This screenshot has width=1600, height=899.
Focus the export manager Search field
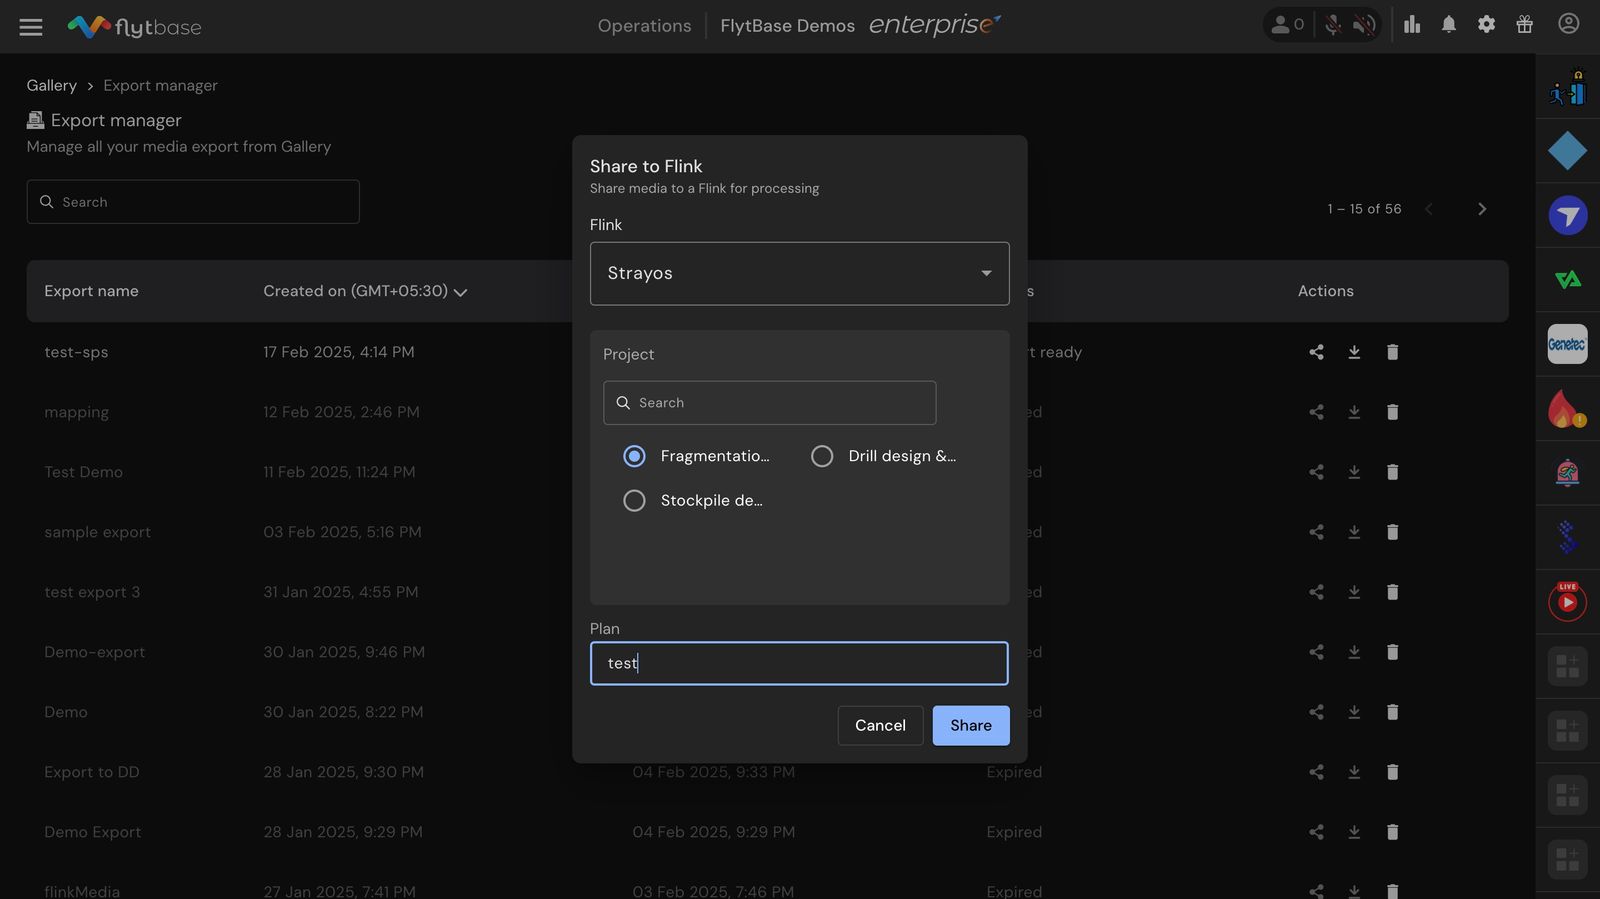point(193,202)
